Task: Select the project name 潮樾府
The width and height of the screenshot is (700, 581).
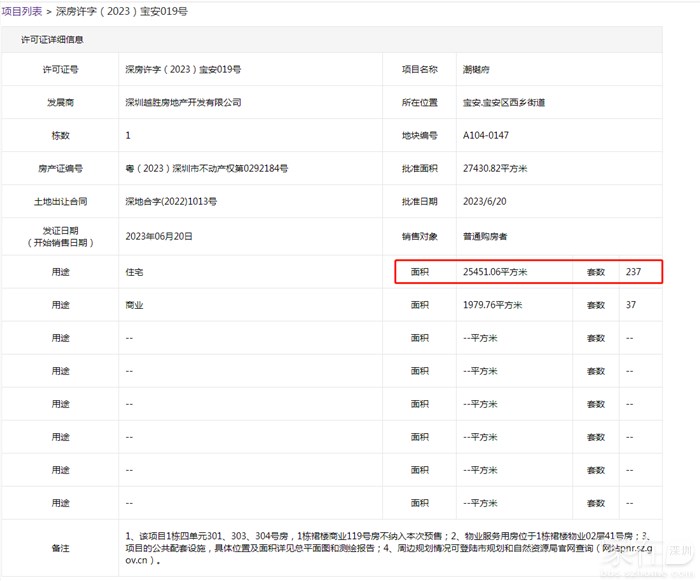Action: click(476, 70)
